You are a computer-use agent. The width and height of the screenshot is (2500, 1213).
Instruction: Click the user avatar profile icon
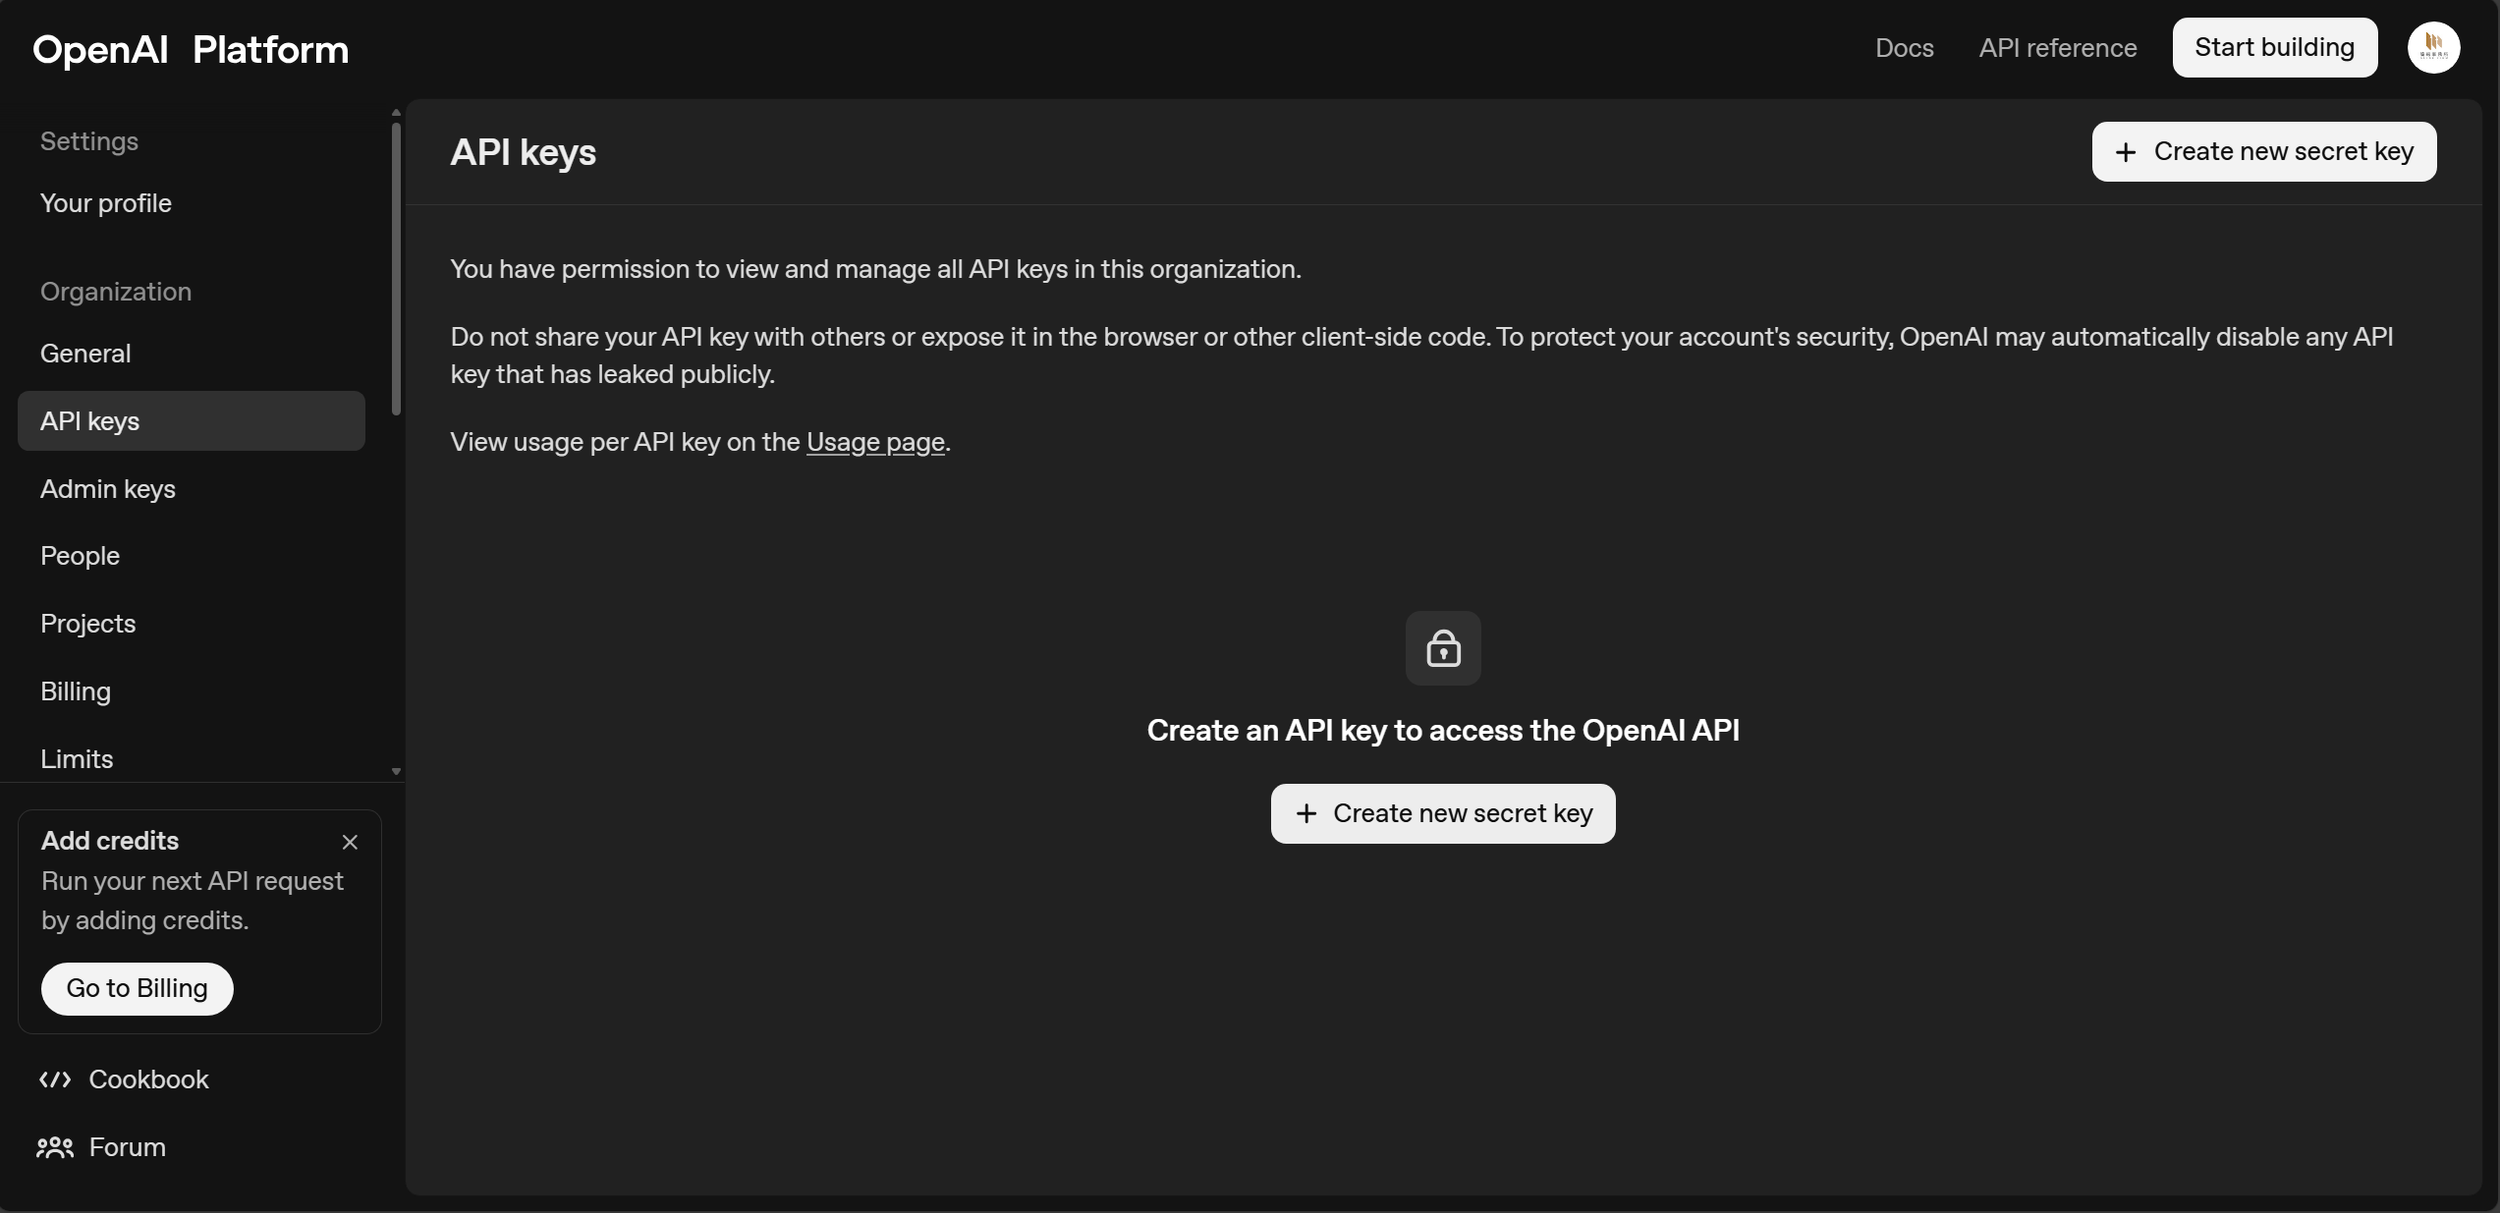point(2432,48)
